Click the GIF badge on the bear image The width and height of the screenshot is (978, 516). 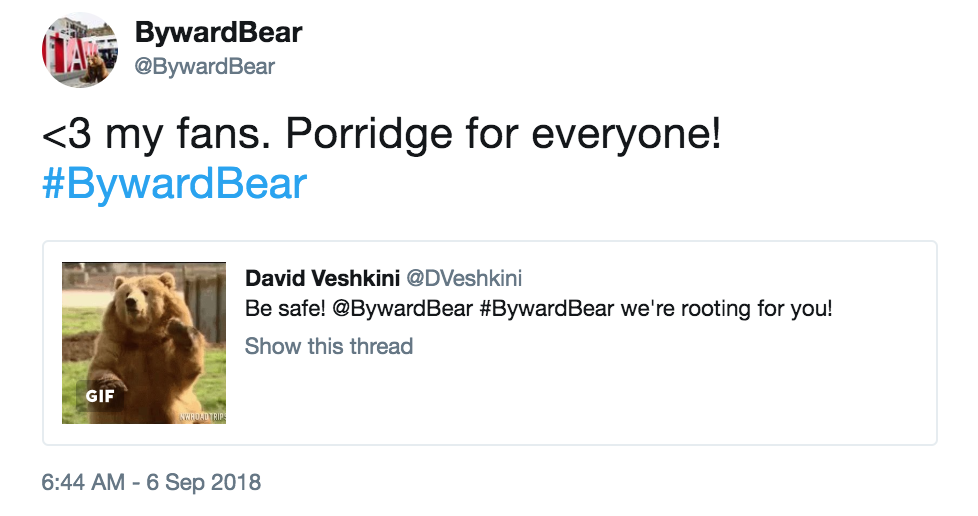pos(100,395)
